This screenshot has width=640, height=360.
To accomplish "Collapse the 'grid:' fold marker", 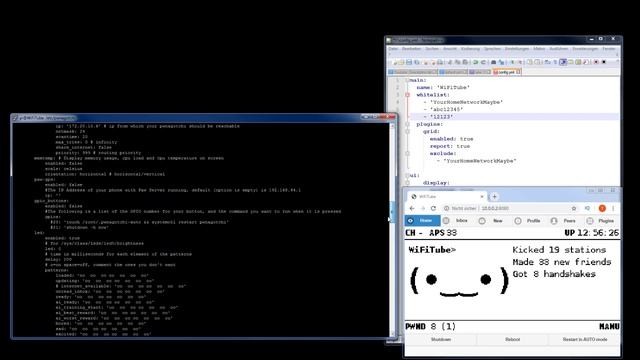I will 407,131.
